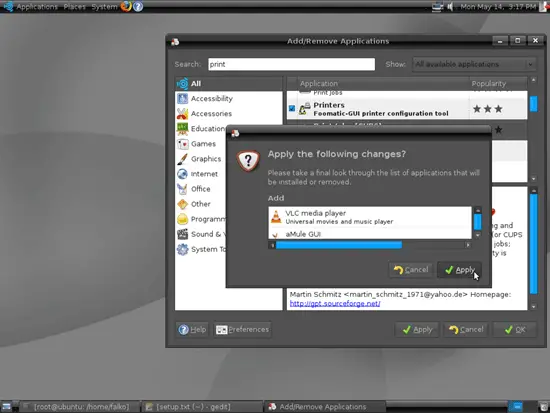Select aMule GUI entry in Add list
The image size is (550, 413).
(x=370, y=234)
